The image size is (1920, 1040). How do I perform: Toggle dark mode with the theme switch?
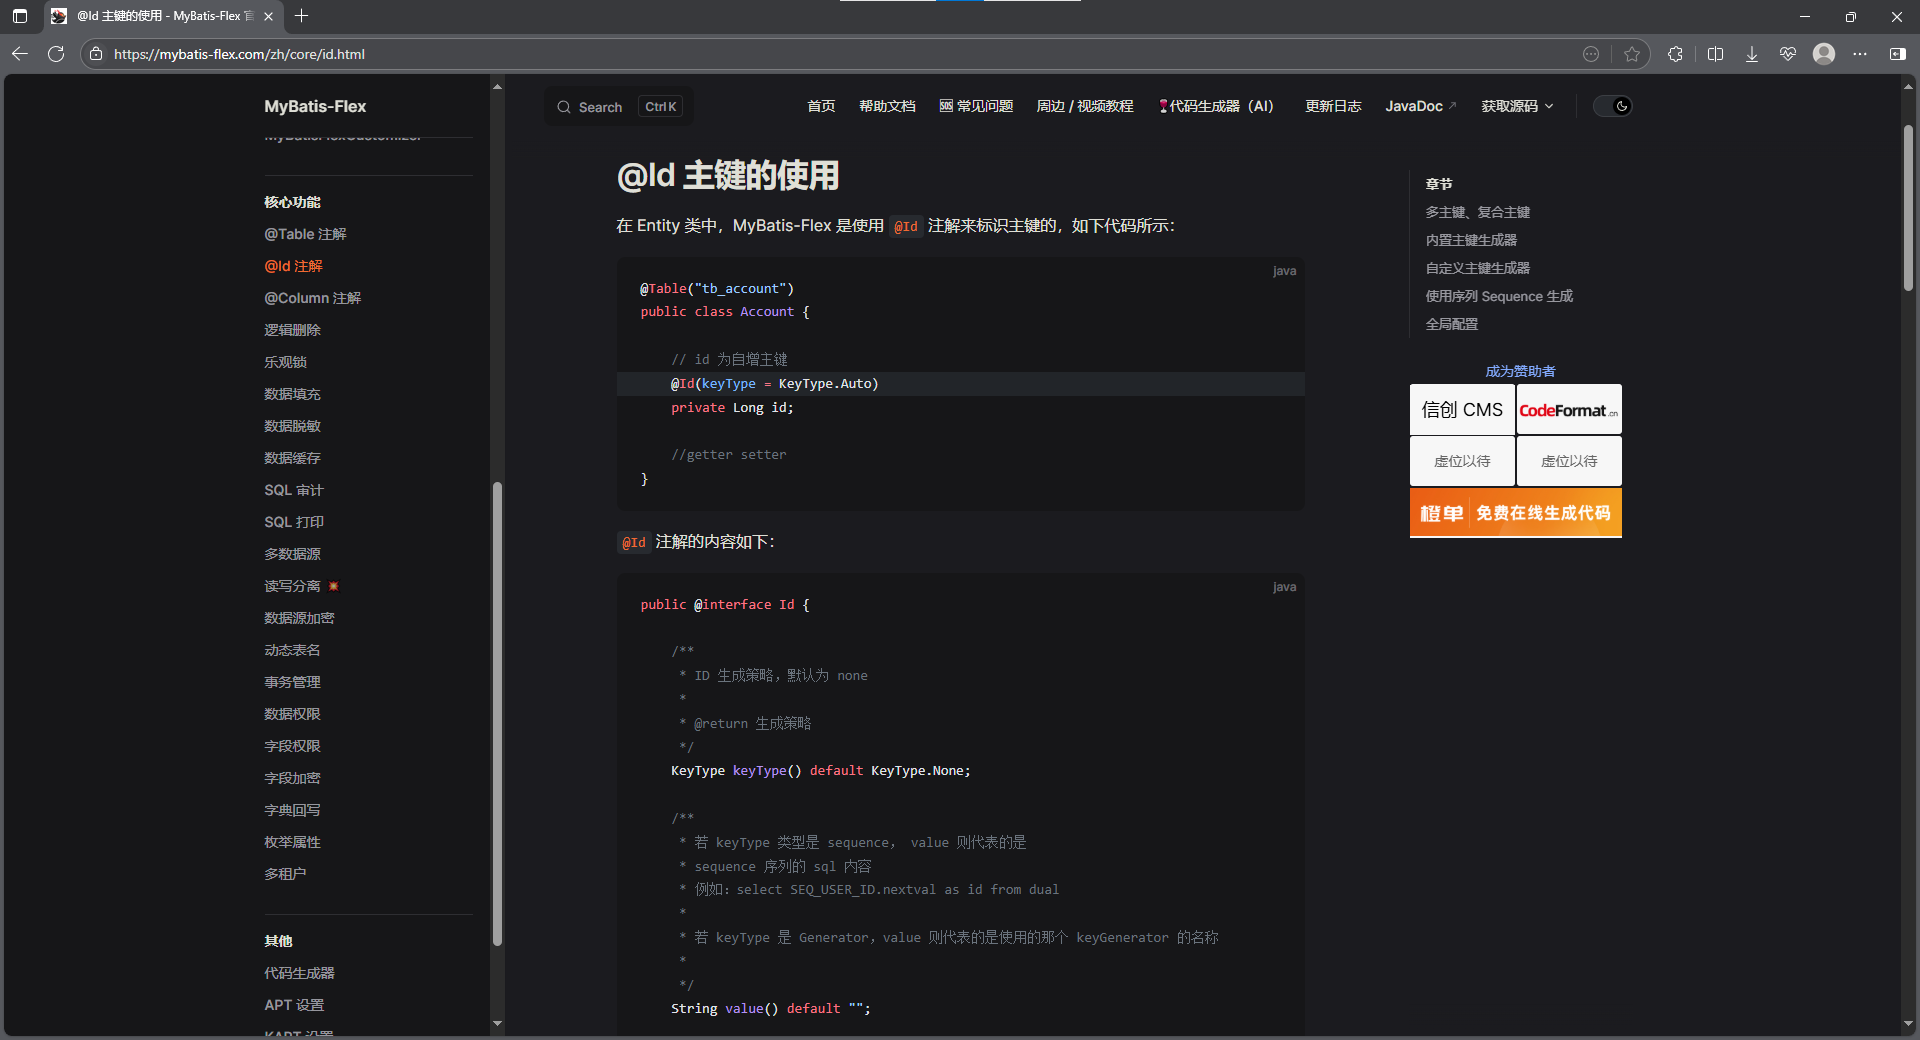point(1611,106)
